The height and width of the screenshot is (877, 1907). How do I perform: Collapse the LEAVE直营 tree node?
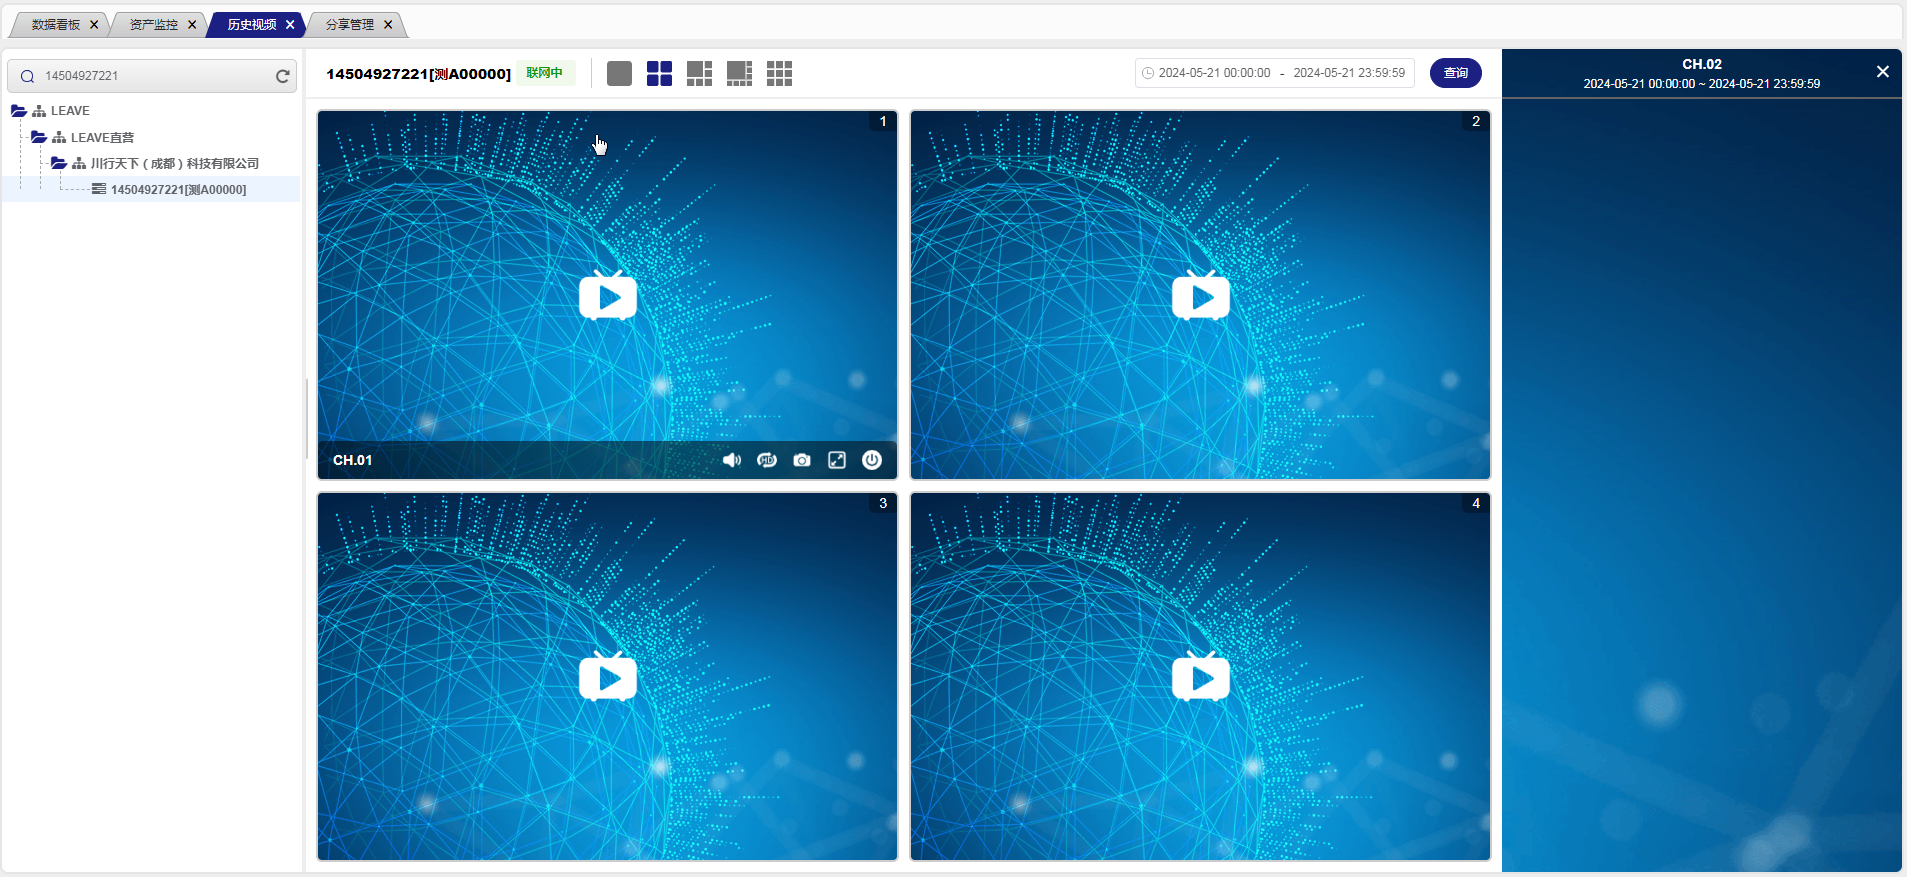(x=39, y=137)
